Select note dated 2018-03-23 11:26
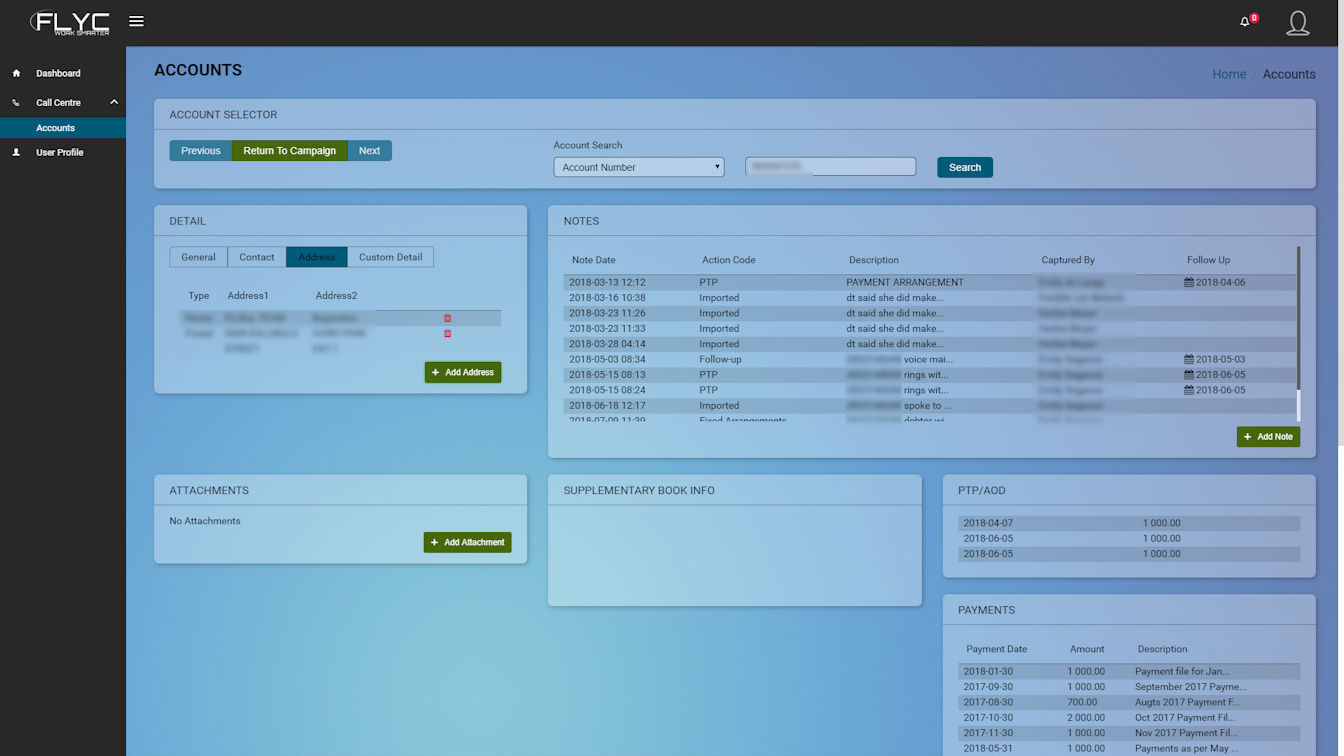 click(x=931, y=313)
